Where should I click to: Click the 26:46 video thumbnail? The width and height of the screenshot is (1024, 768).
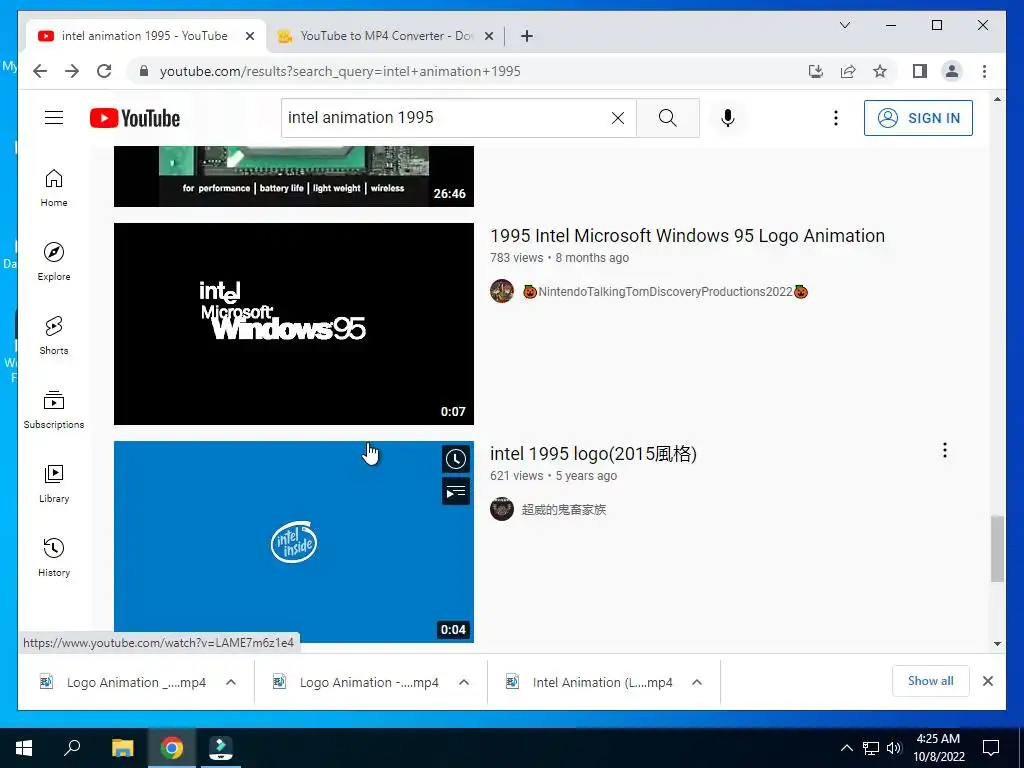(294, 176)
